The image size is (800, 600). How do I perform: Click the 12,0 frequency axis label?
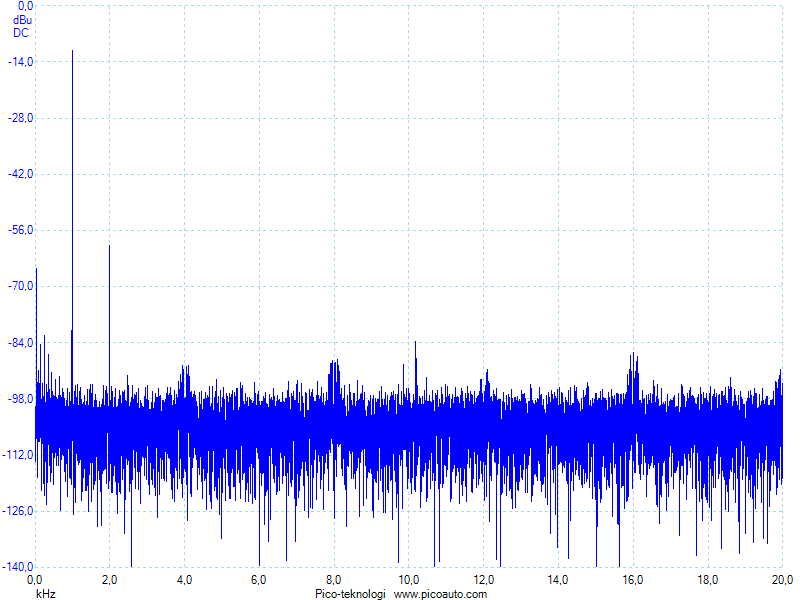483,580
